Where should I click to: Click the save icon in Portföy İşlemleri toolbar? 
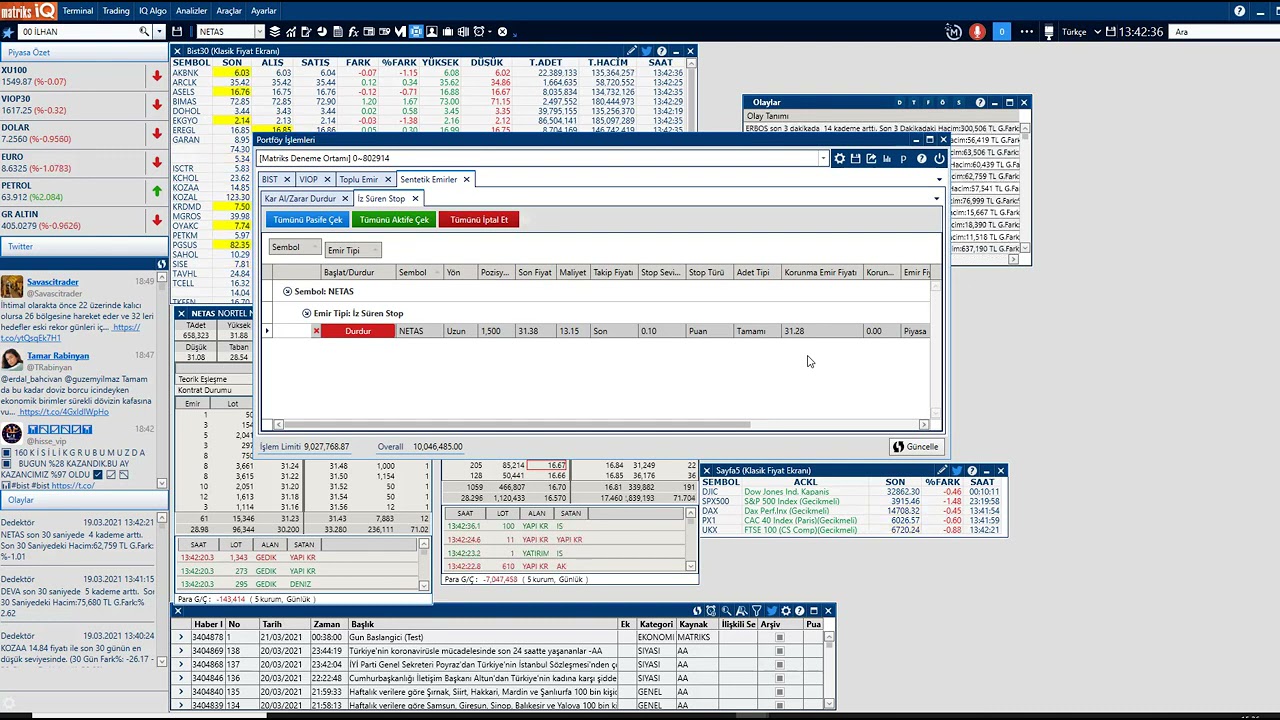(x=855, y=159)
